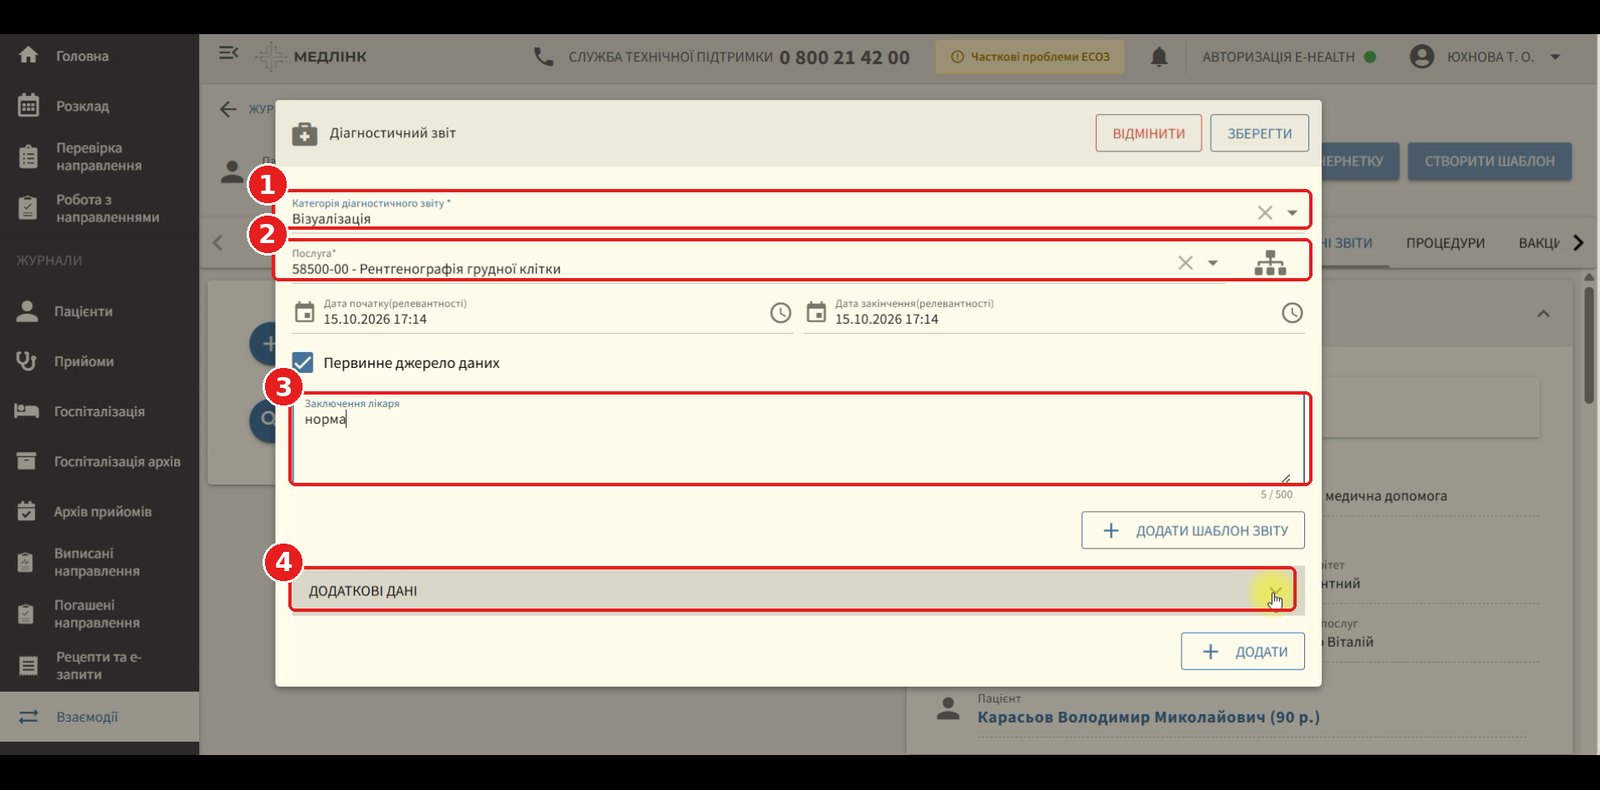Open Перевірка направлення in sidebar
This screenshot has width=1600, height=790.
tap(99, 156)
